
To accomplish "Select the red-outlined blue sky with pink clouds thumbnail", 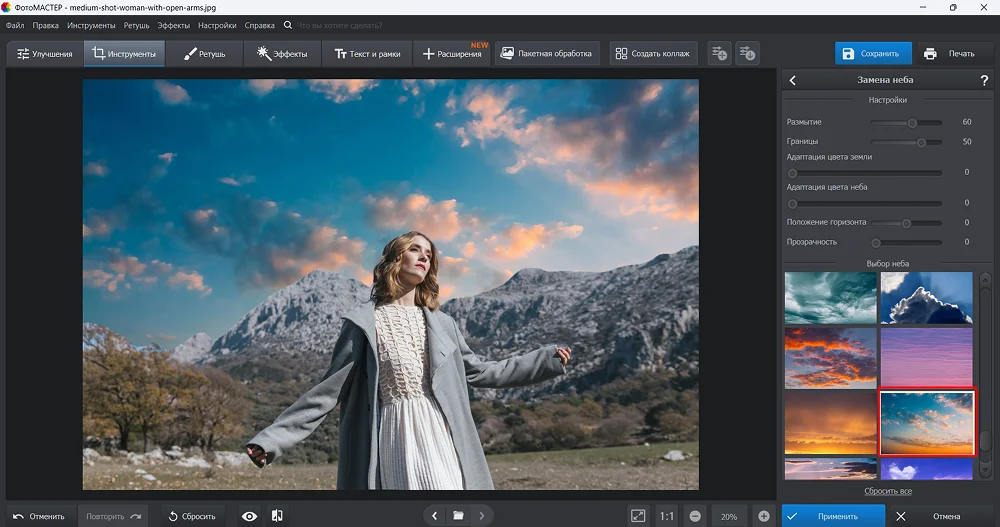I will [927, 422].
